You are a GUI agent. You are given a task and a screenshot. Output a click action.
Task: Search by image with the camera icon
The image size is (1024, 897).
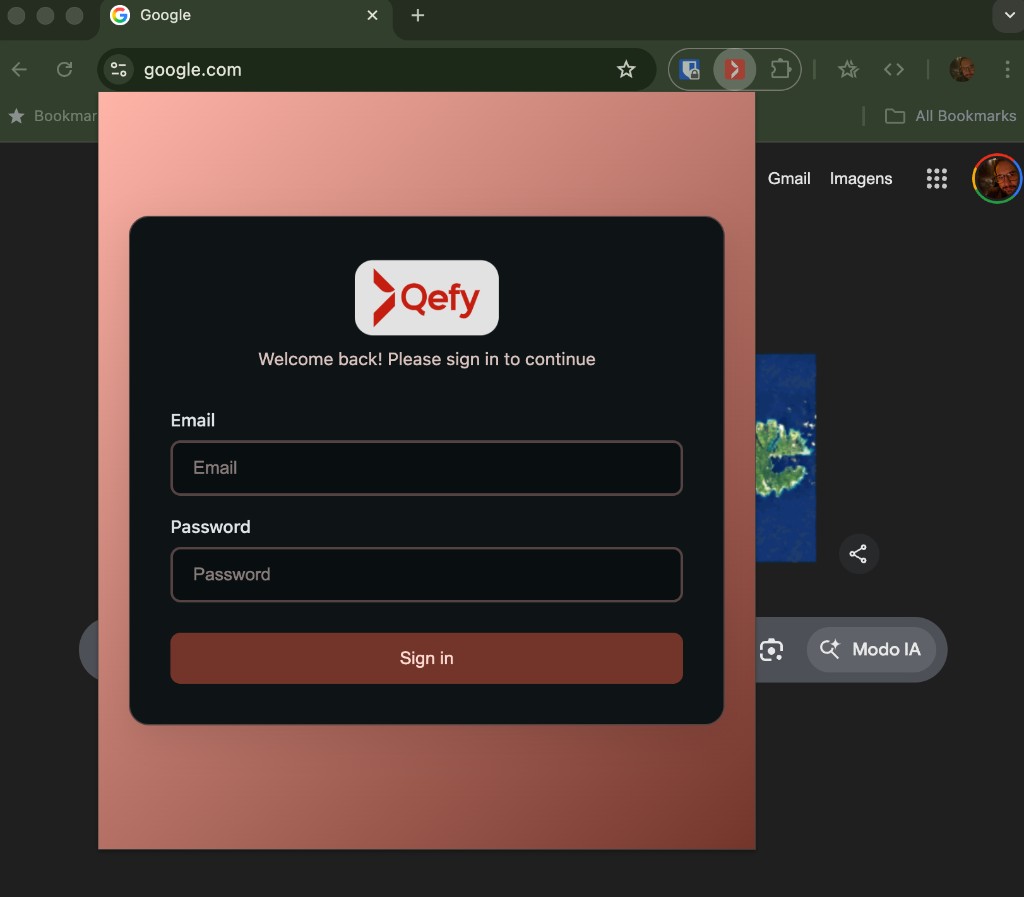coord(771,650)
